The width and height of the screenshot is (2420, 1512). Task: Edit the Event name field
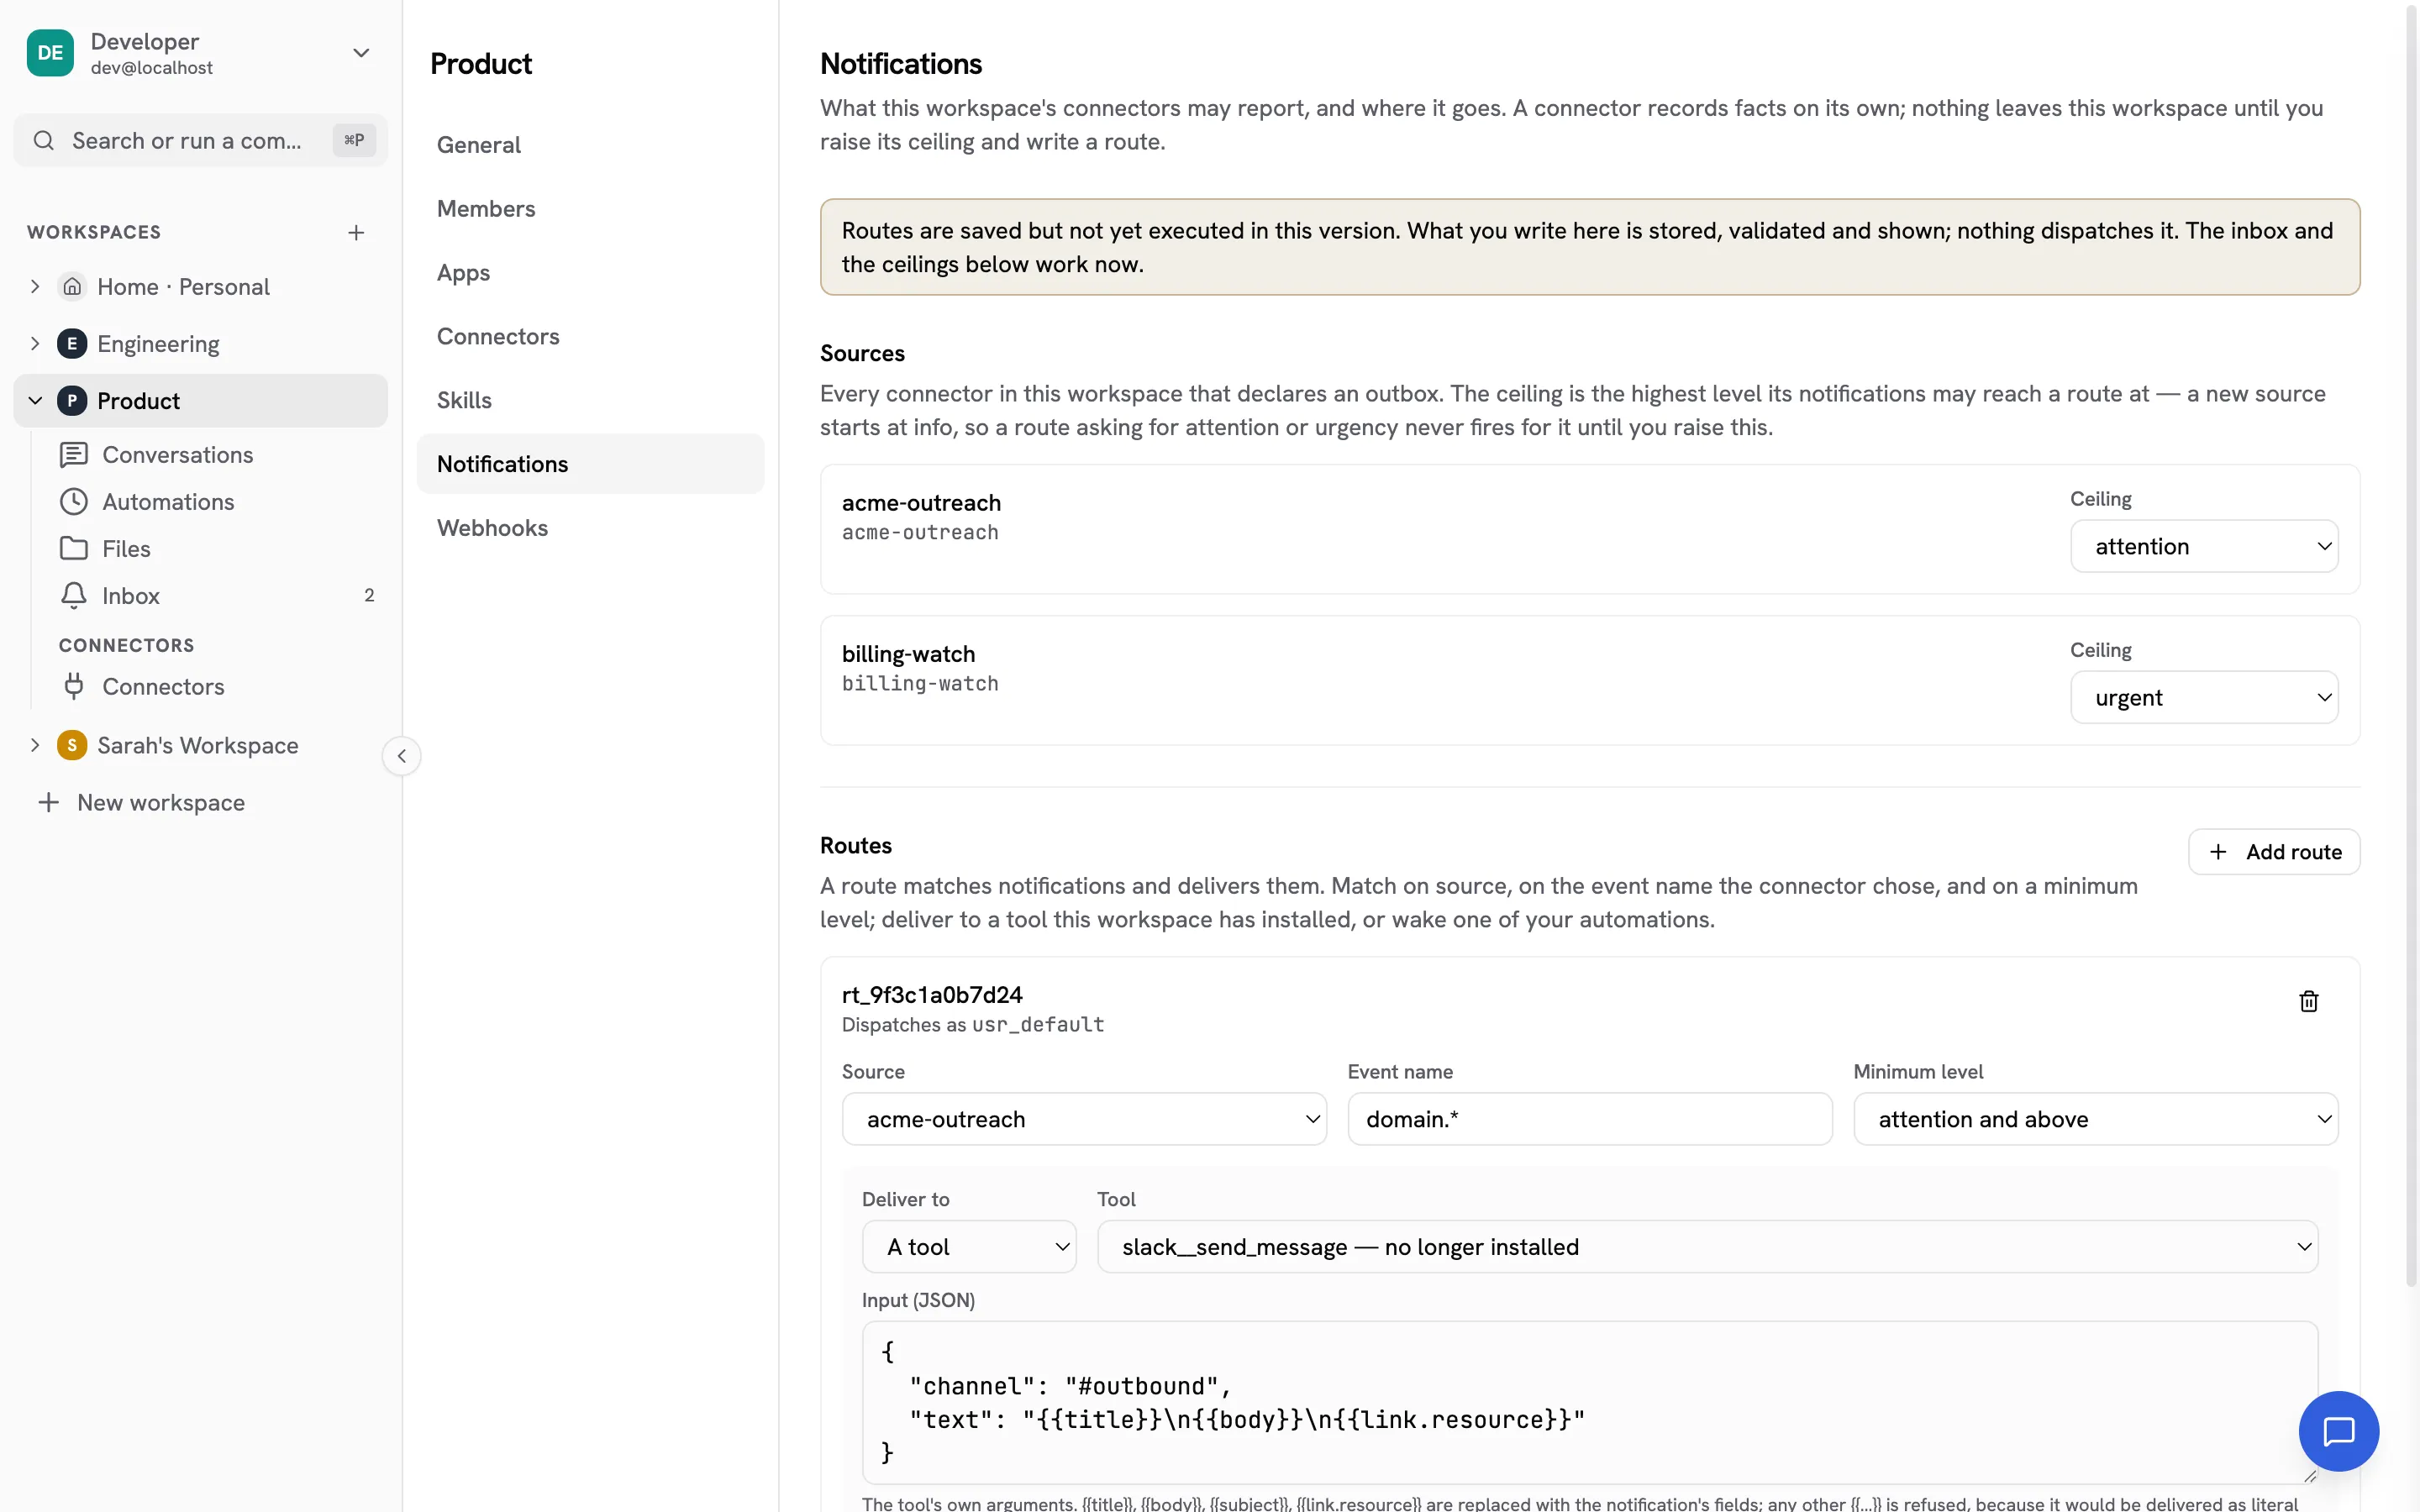pyautogui.click(x=1590, y=1119)
